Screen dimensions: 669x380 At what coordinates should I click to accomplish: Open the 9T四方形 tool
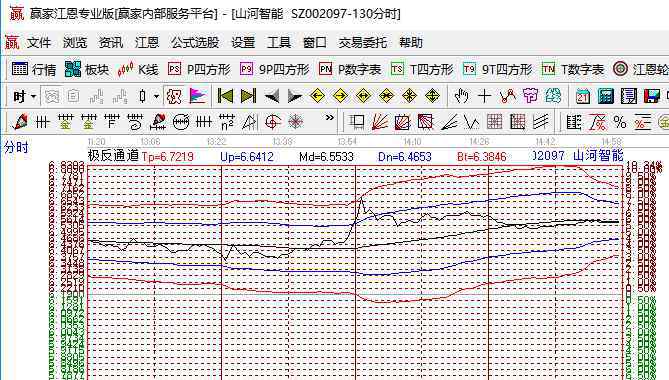click(497, 69)
